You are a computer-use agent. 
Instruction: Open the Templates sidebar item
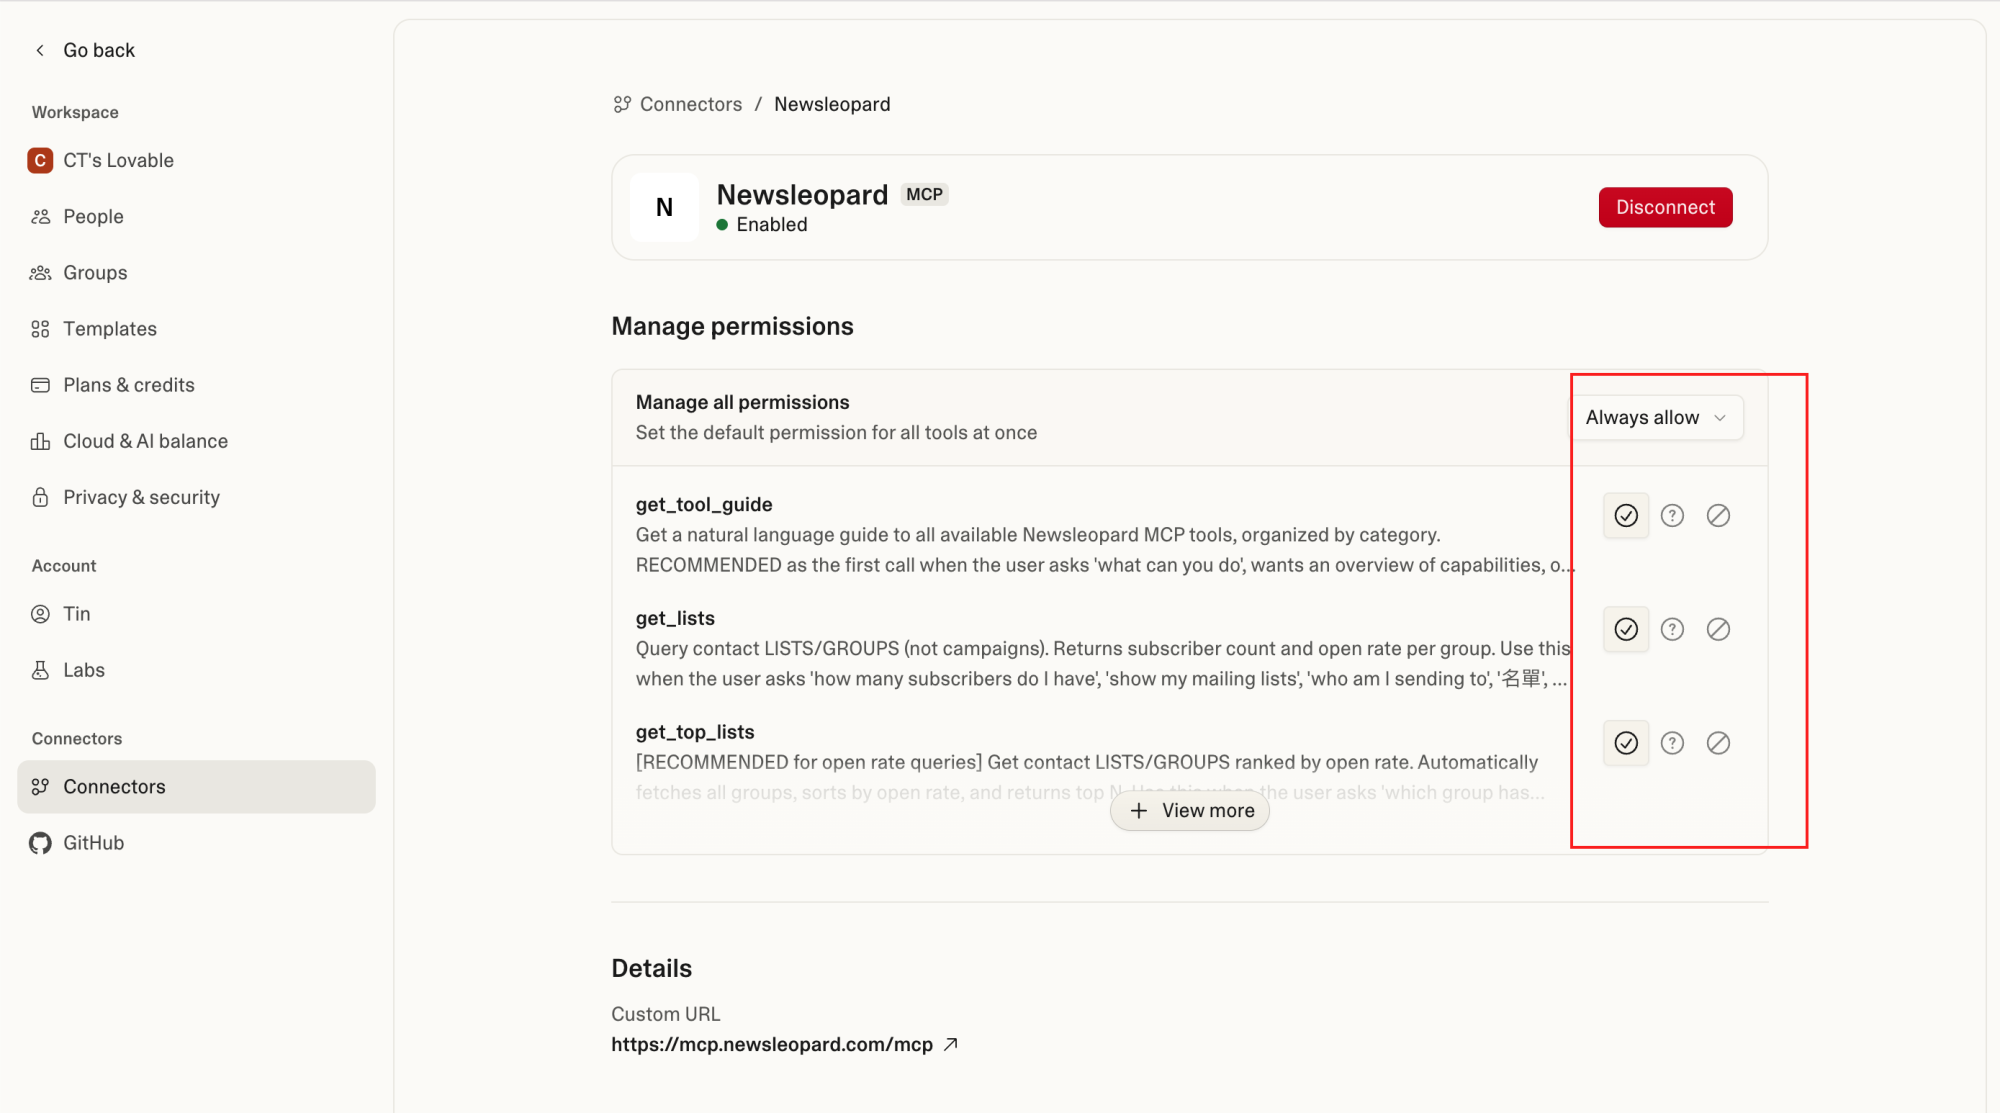[x=110, y=329]
